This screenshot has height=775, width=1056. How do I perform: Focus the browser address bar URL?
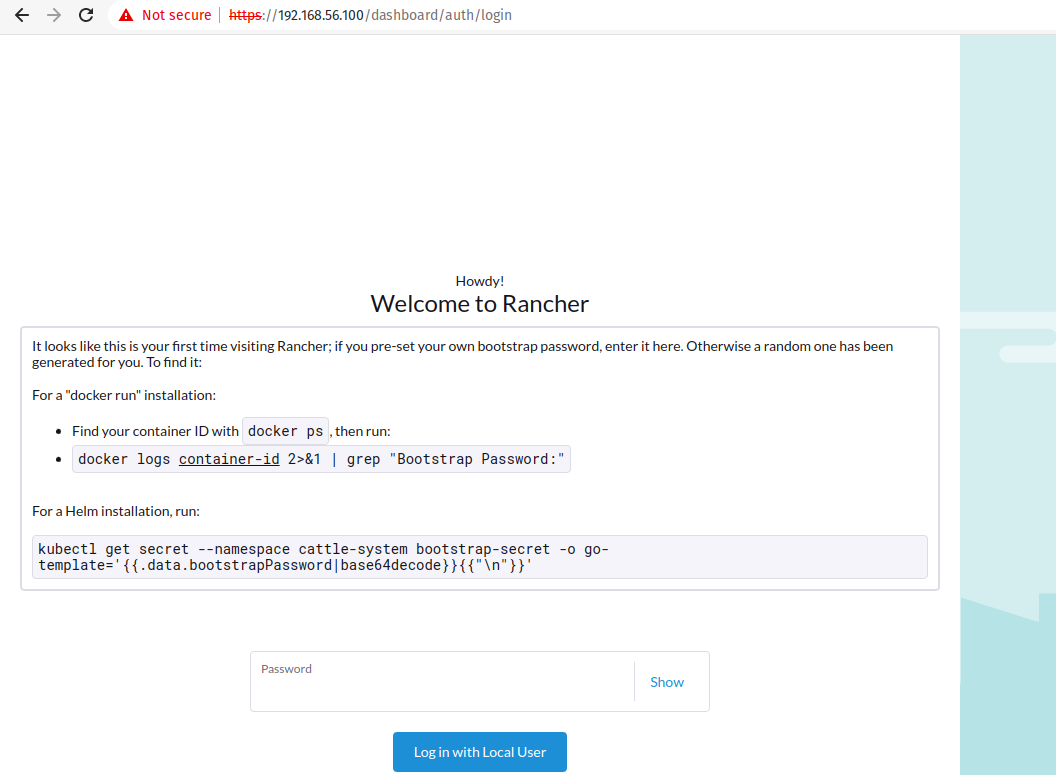370,15
